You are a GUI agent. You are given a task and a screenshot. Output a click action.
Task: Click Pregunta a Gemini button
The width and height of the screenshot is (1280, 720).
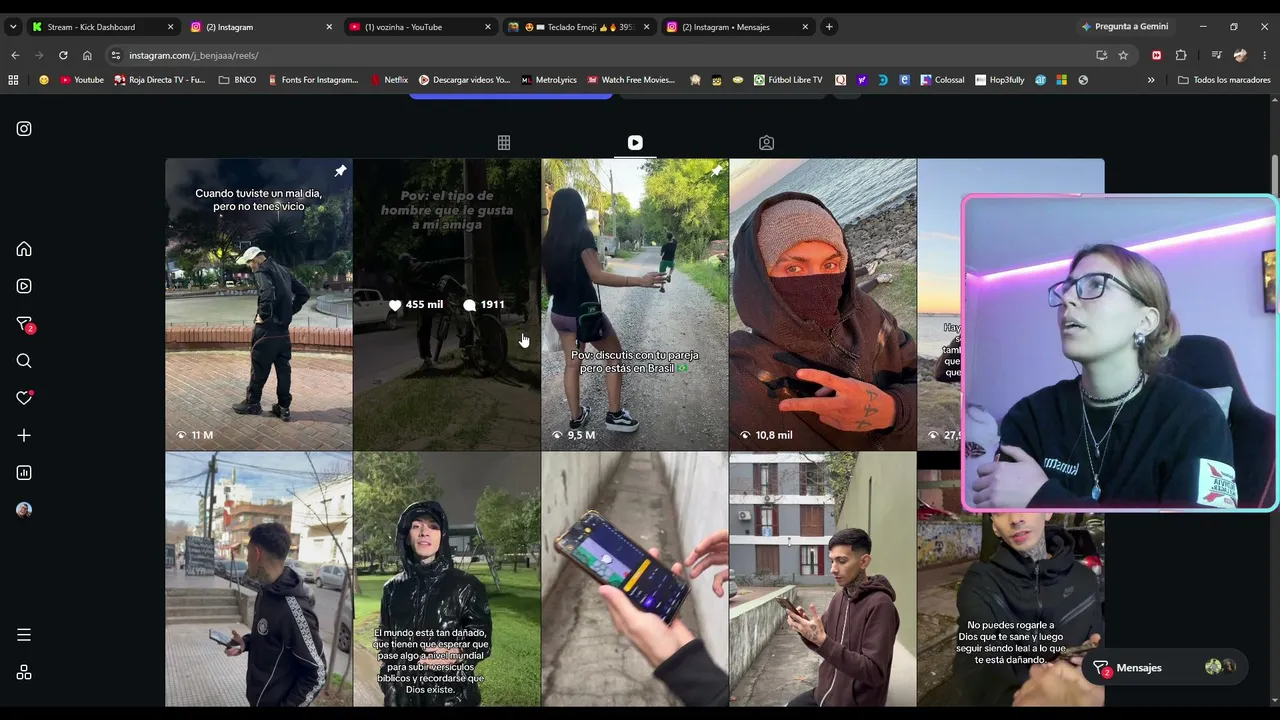click(1125, 27)
